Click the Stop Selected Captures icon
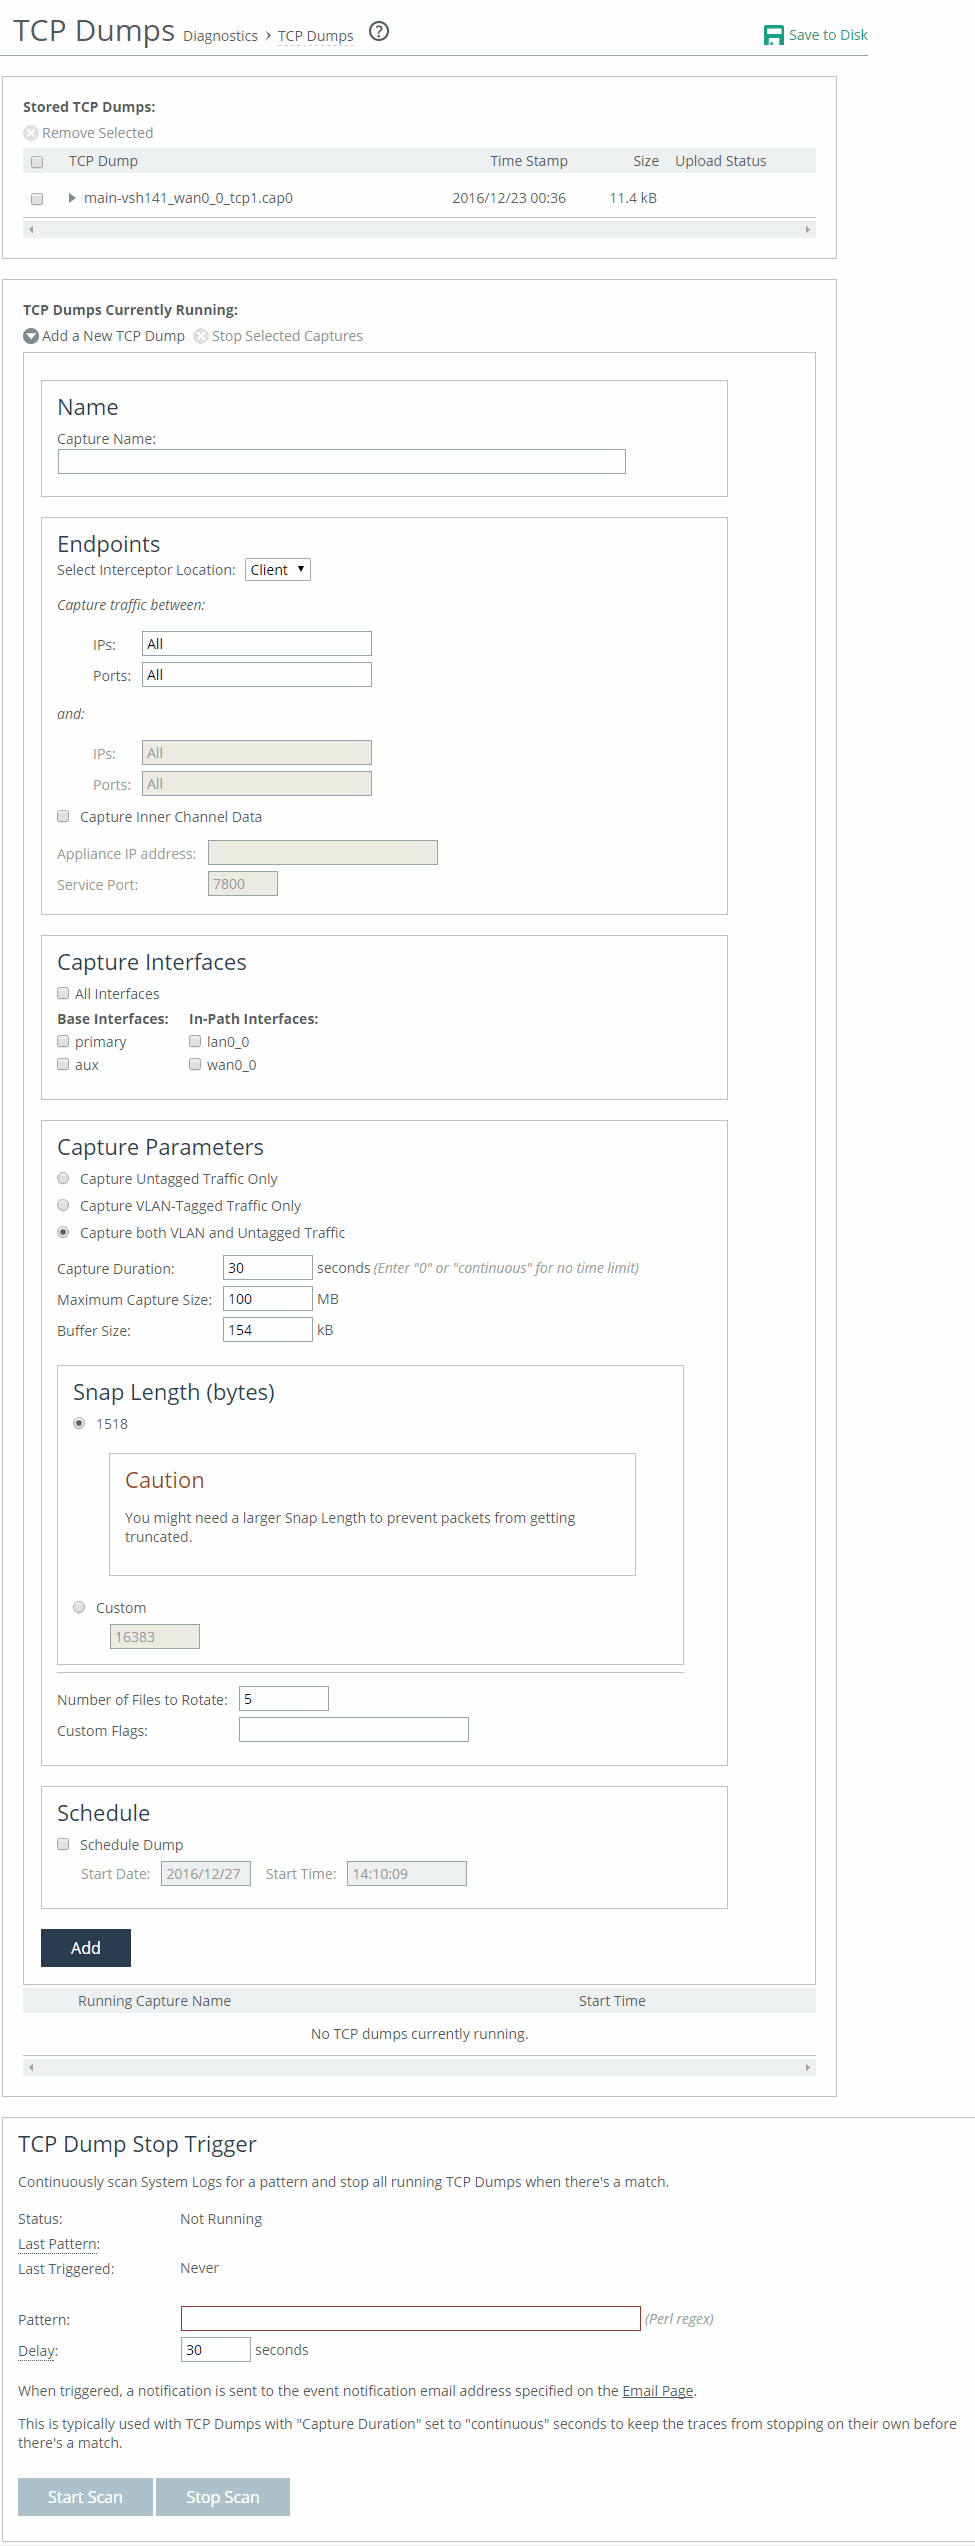This screenshot has height=2546, width=975. pyautogui.click(x=201, y=336)
